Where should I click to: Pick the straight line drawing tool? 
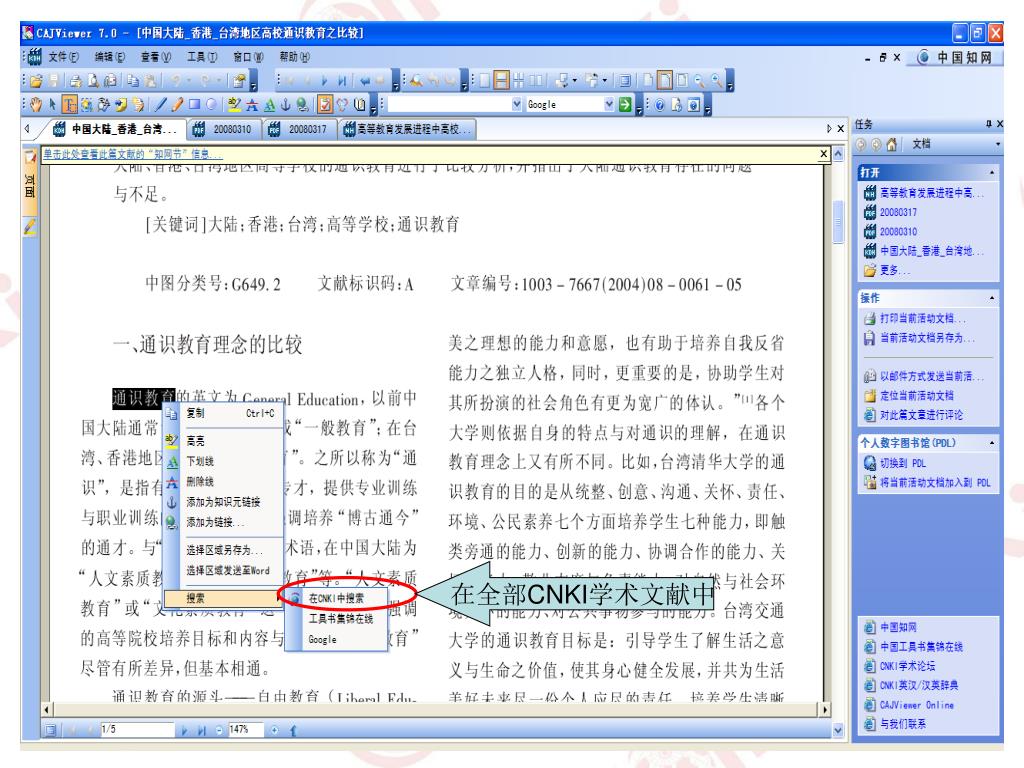[x=161, y=104]
